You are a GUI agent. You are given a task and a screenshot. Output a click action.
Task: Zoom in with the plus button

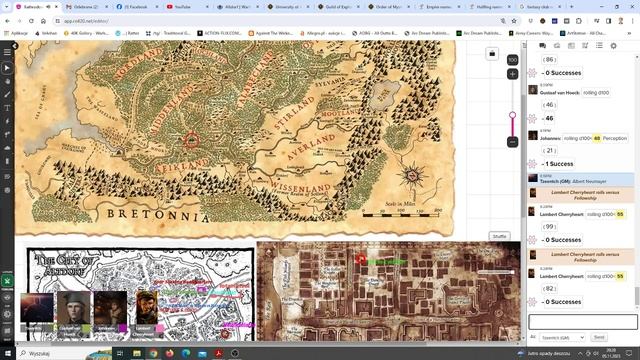[x=513, y=74]
